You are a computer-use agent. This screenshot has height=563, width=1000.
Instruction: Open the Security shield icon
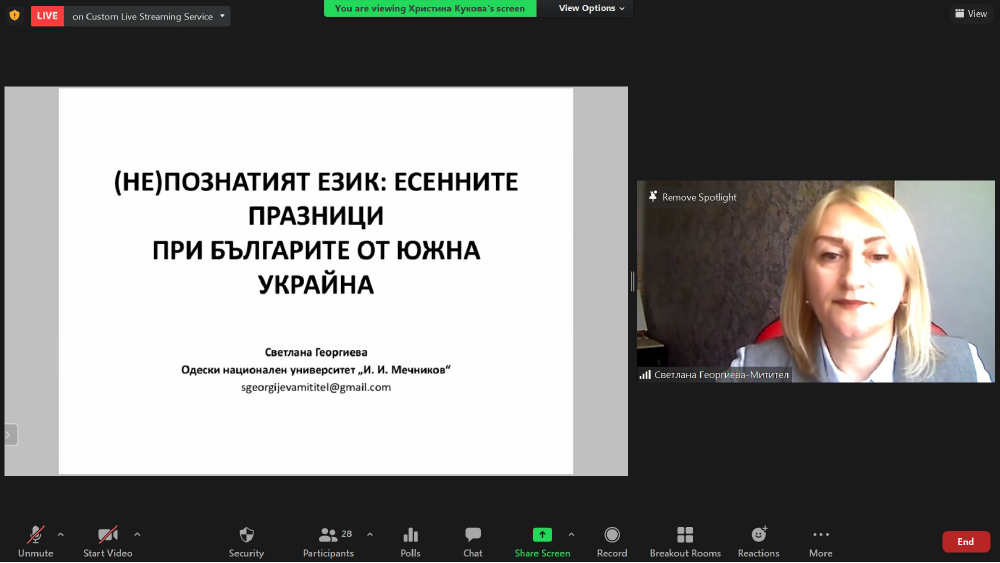pyautogui.click(x=246, y=535)
